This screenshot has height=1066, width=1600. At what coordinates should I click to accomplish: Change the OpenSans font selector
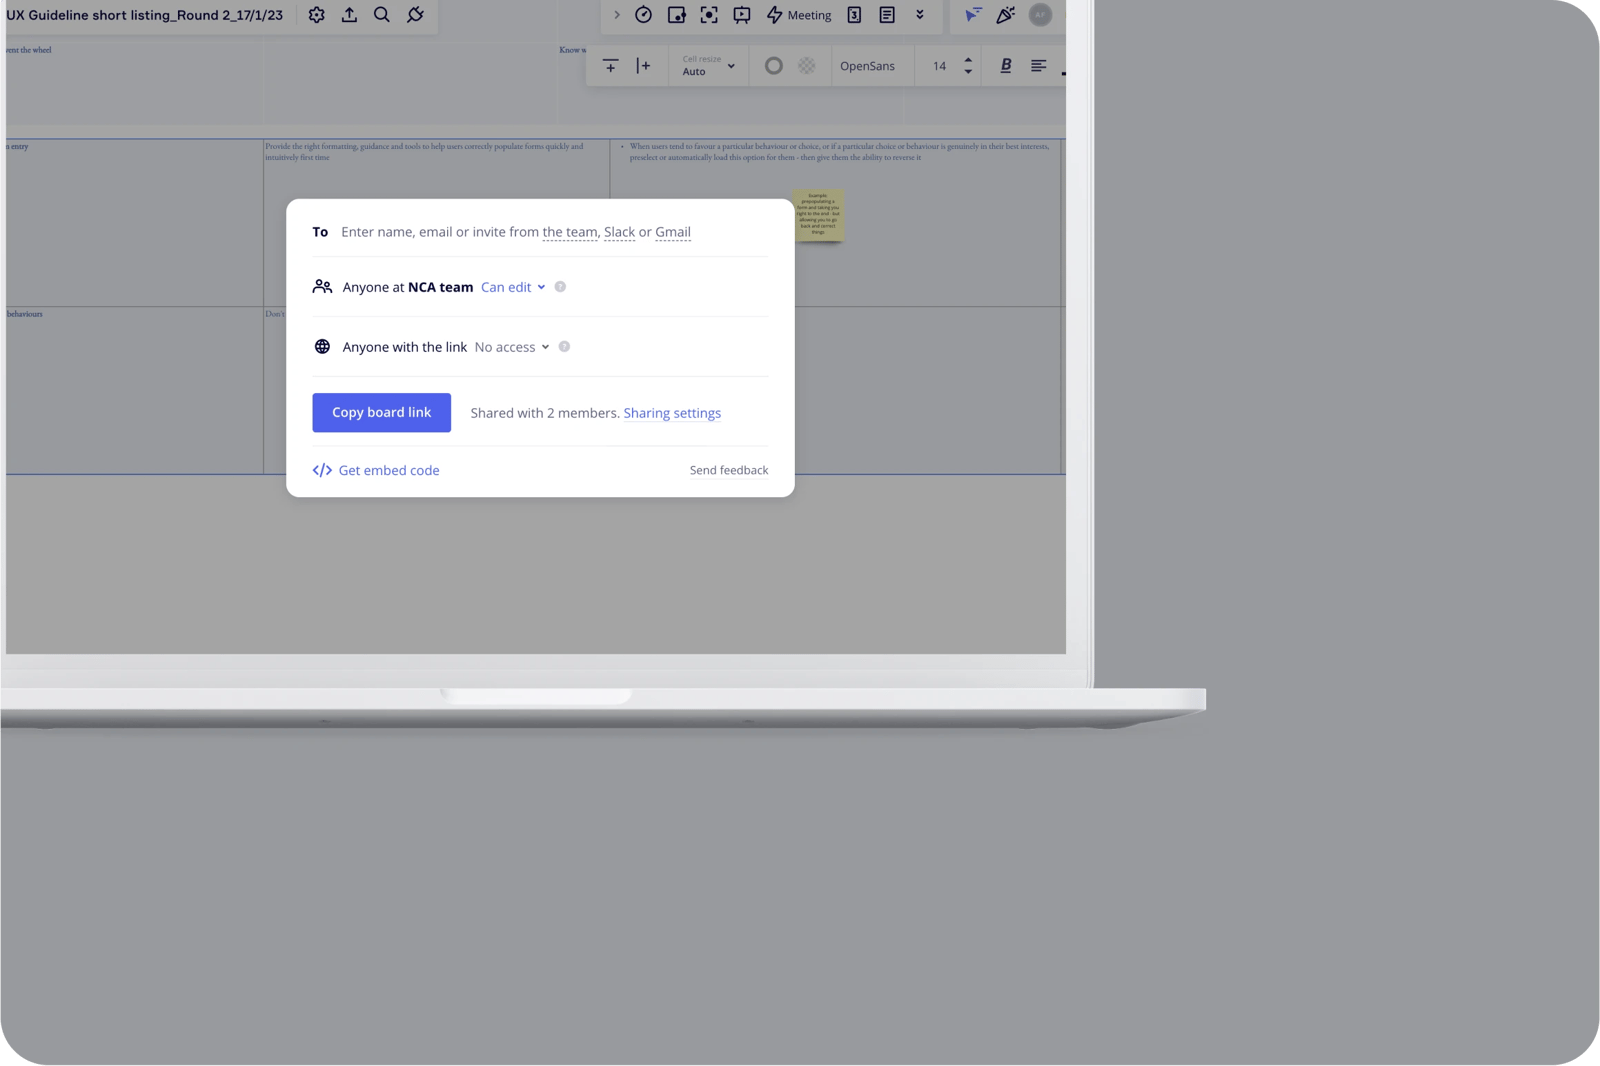(x=868, y=66)
